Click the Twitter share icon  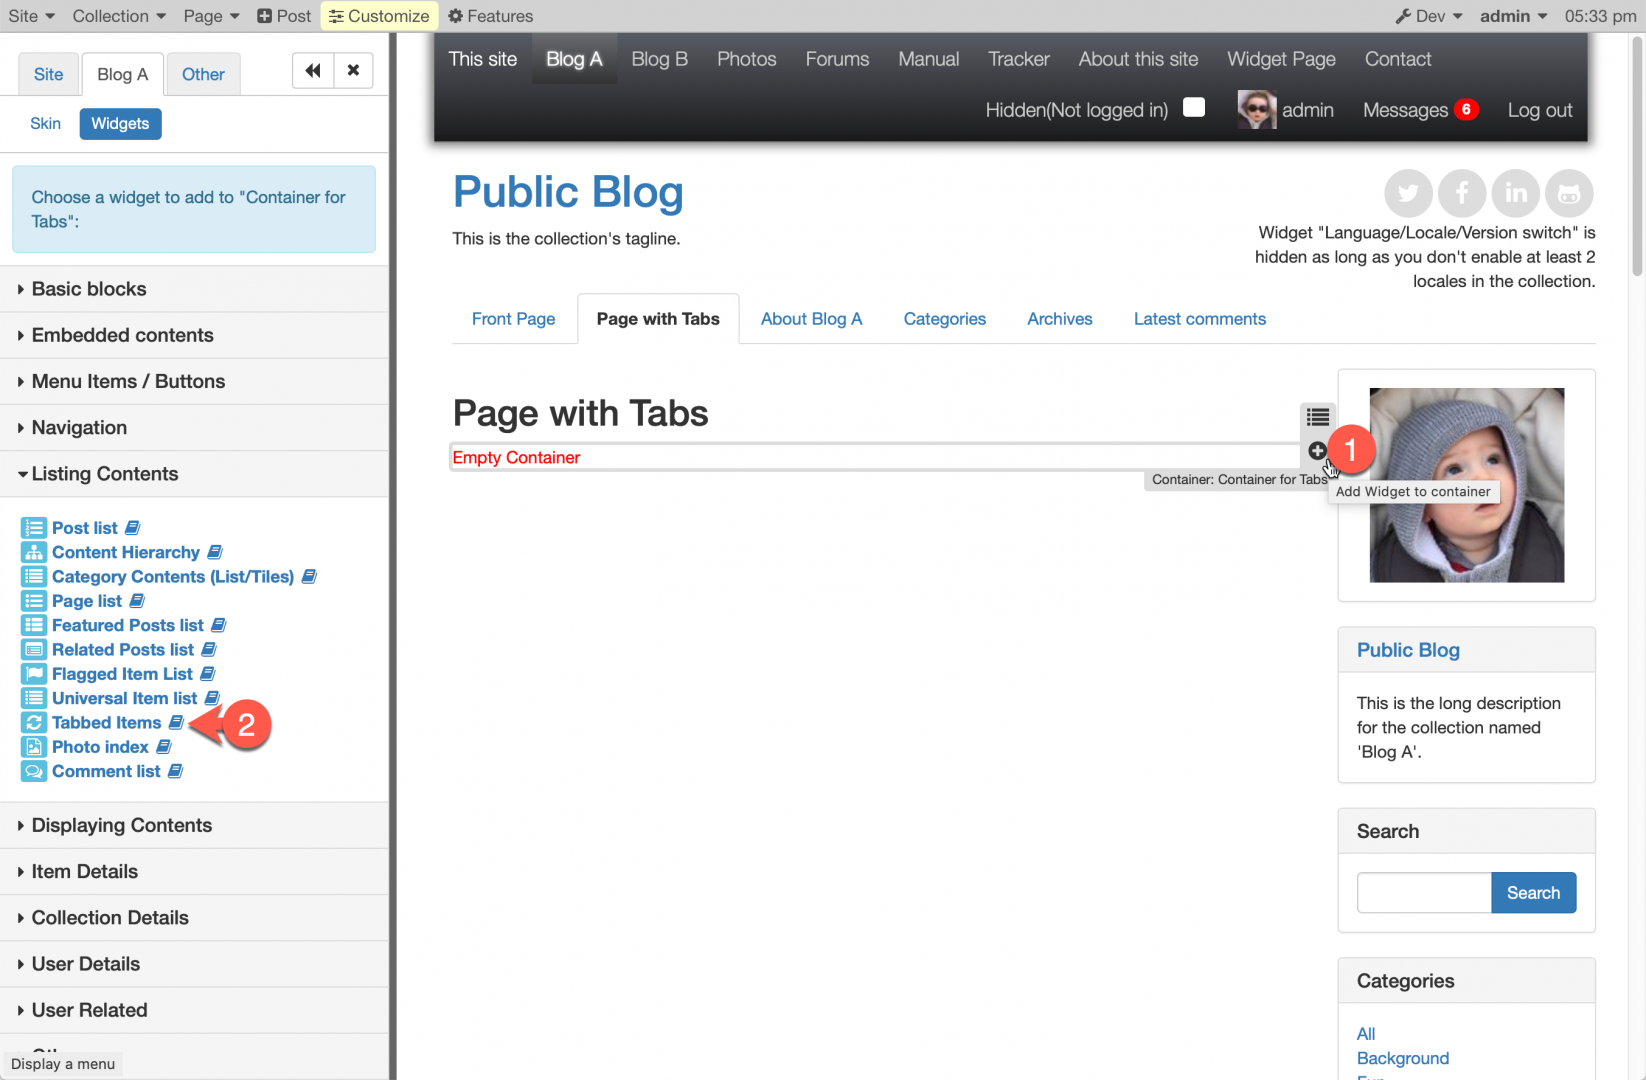(x=1408, y=193)
